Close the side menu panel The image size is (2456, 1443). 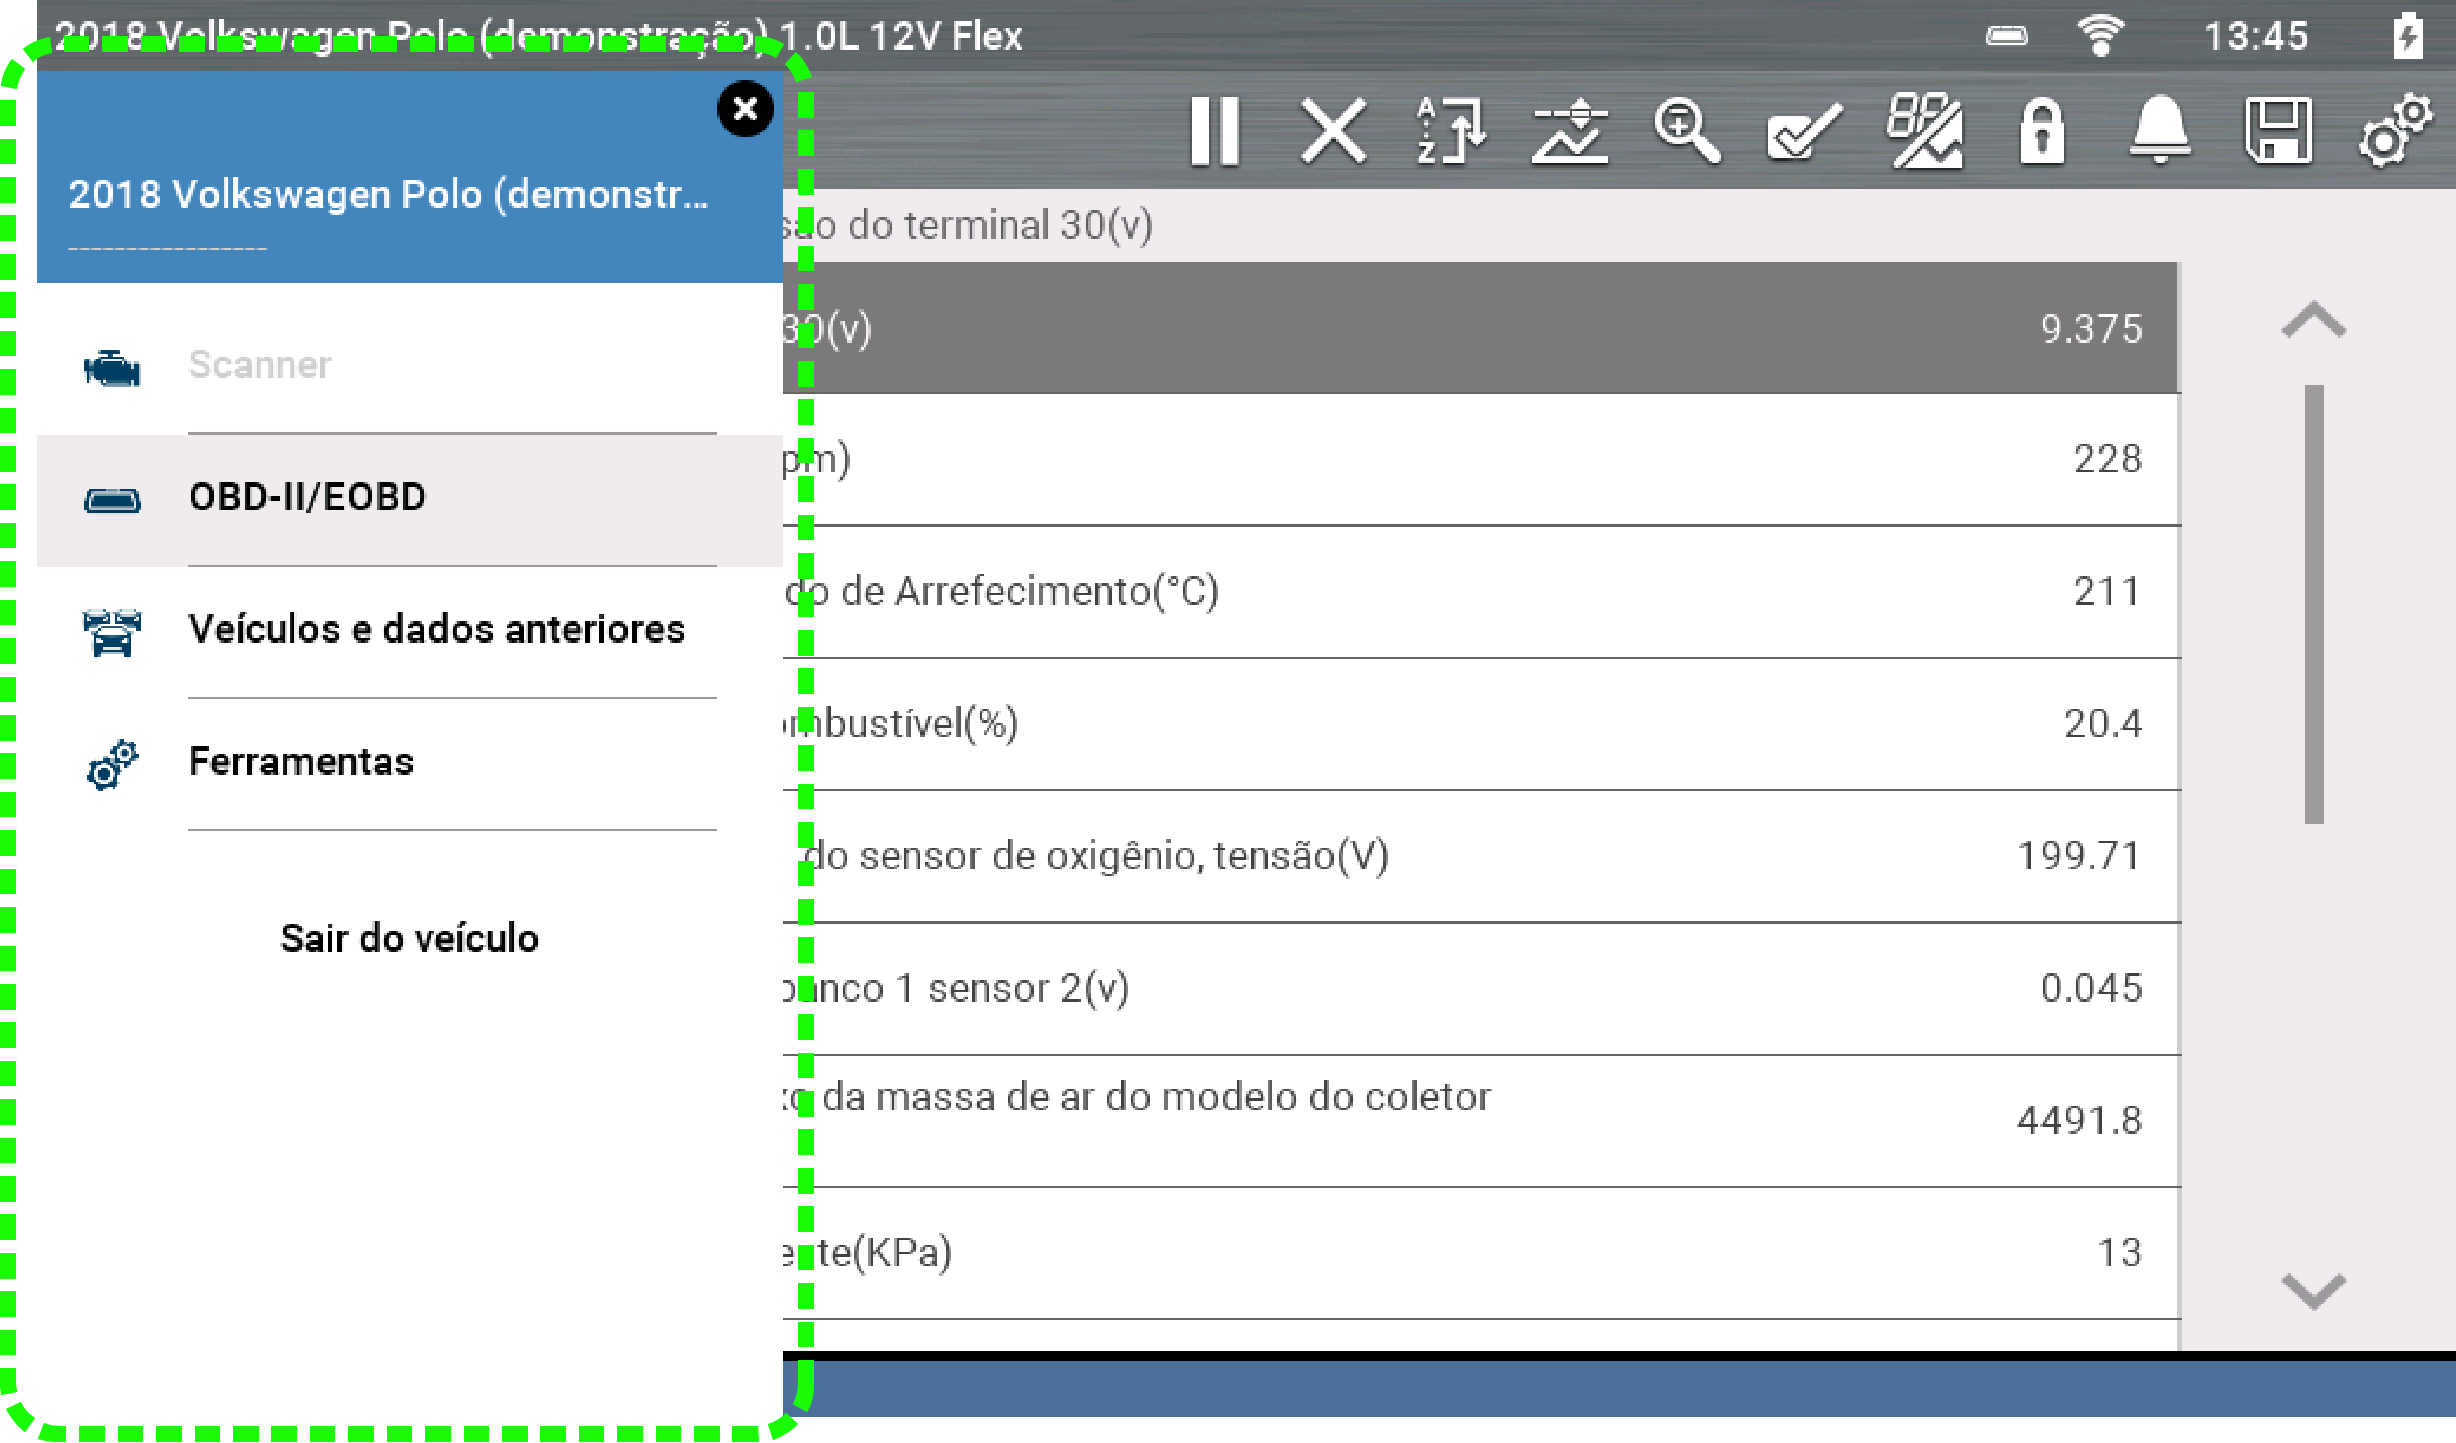pyautogui.click(x=745, y=108)
